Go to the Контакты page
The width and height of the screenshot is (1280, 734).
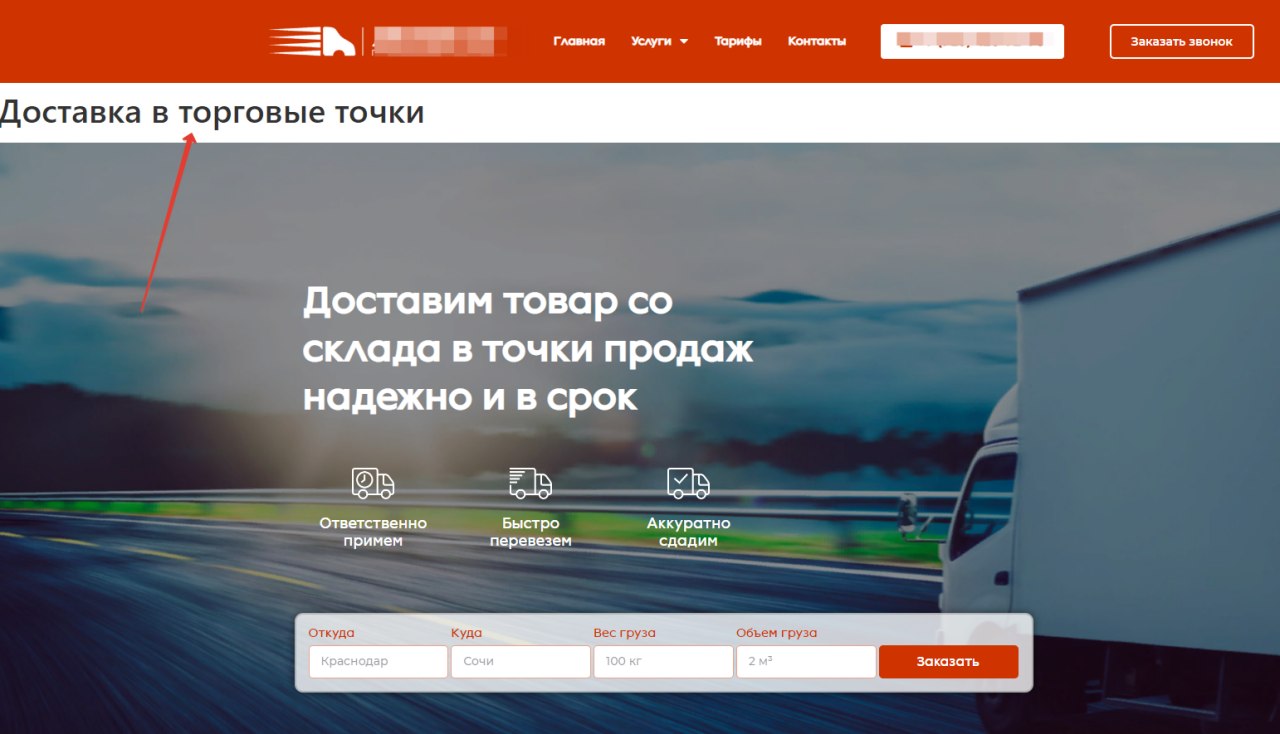click(x=817, y=42)
